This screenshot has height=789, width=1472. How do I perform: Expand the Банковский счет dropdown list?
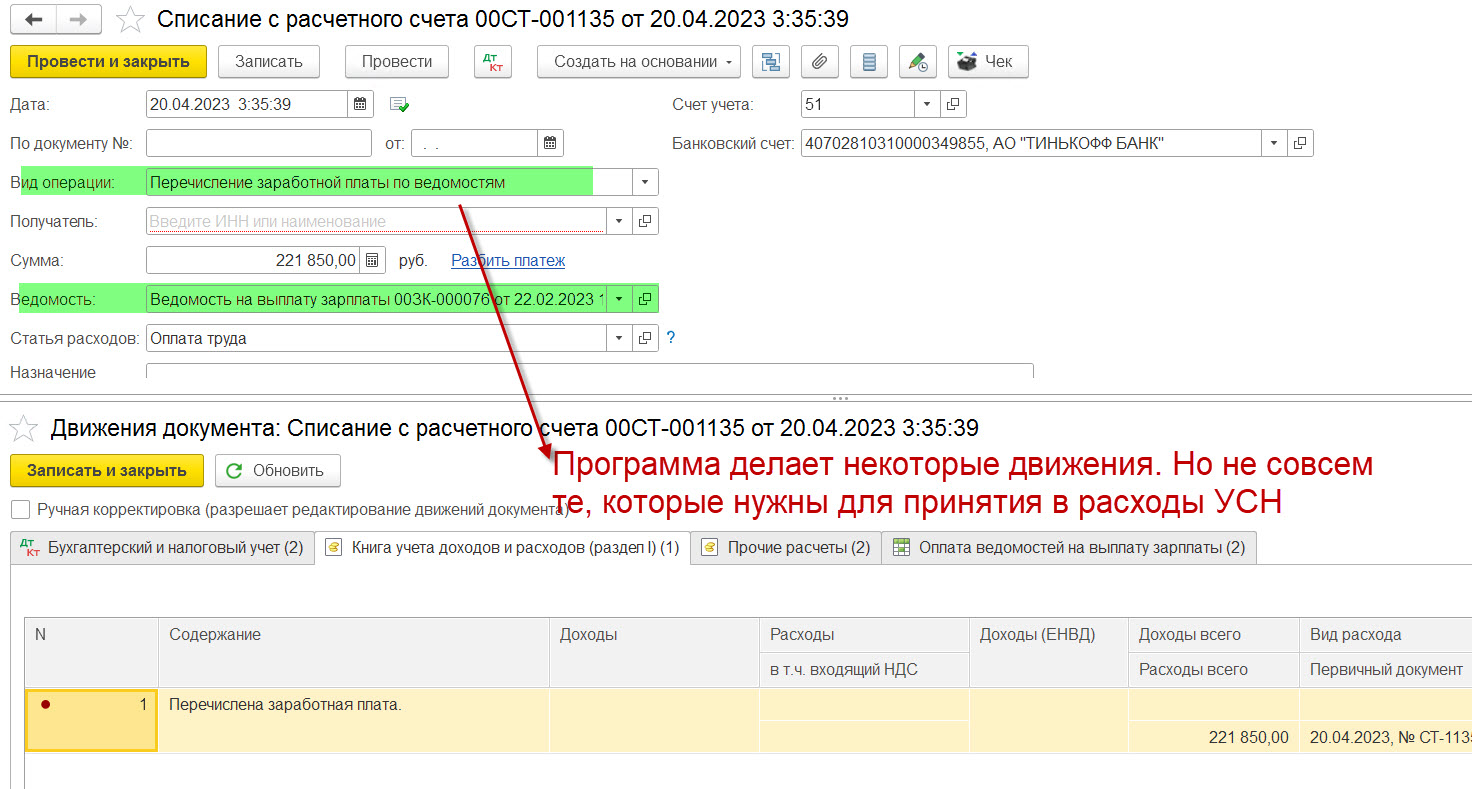tap(1274, 144)
